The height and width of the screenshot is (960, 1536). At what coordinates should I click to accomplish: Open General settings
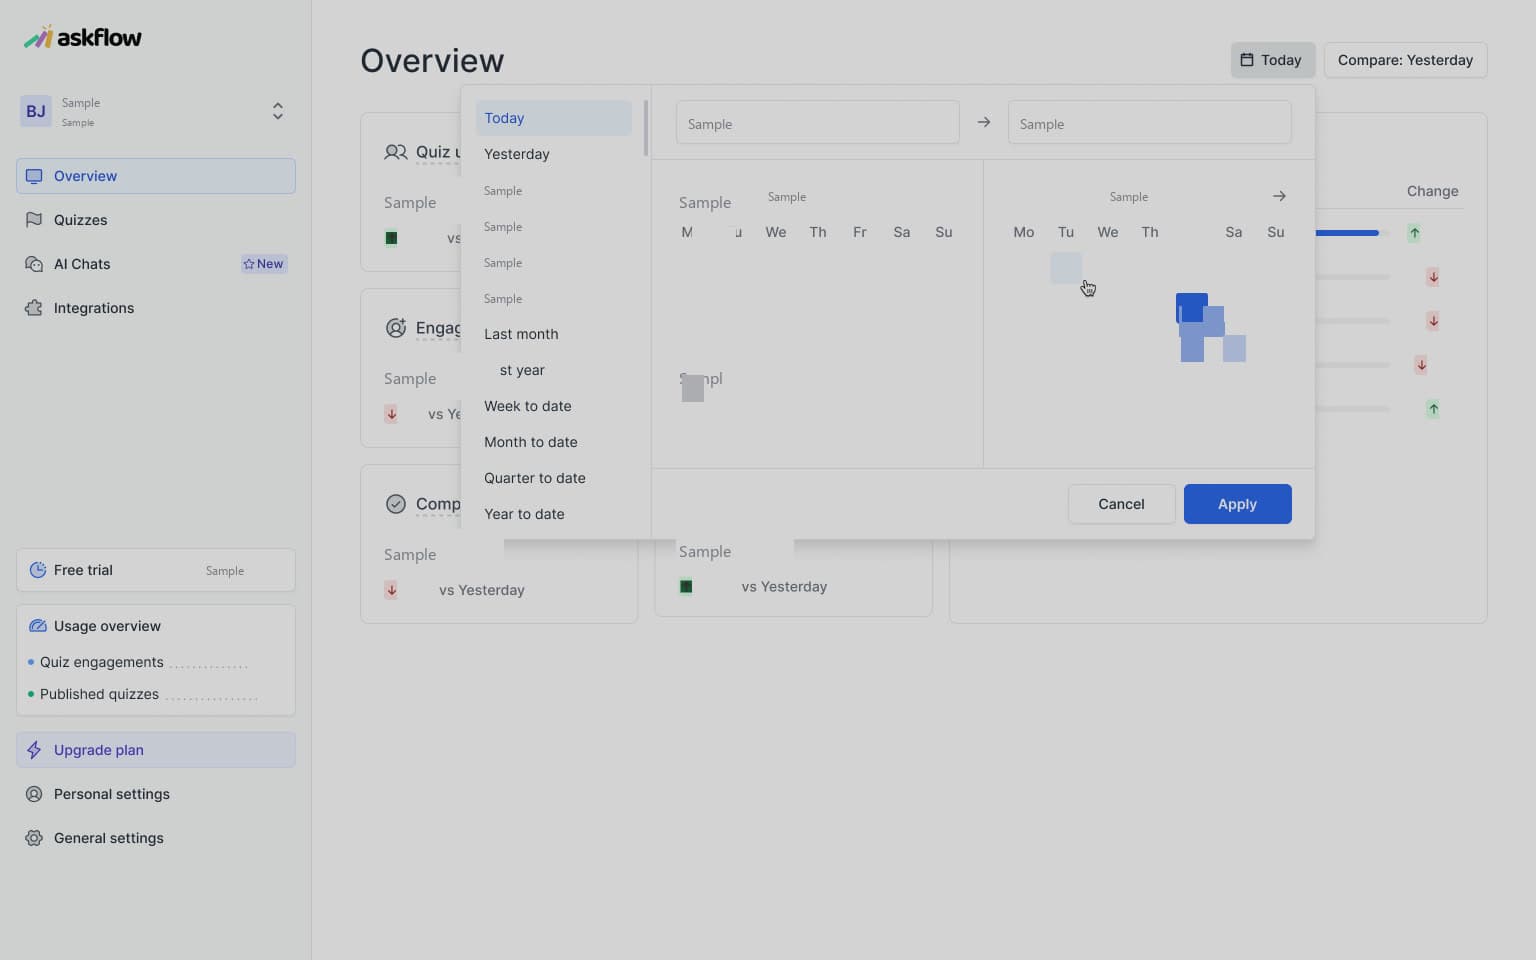156,838
